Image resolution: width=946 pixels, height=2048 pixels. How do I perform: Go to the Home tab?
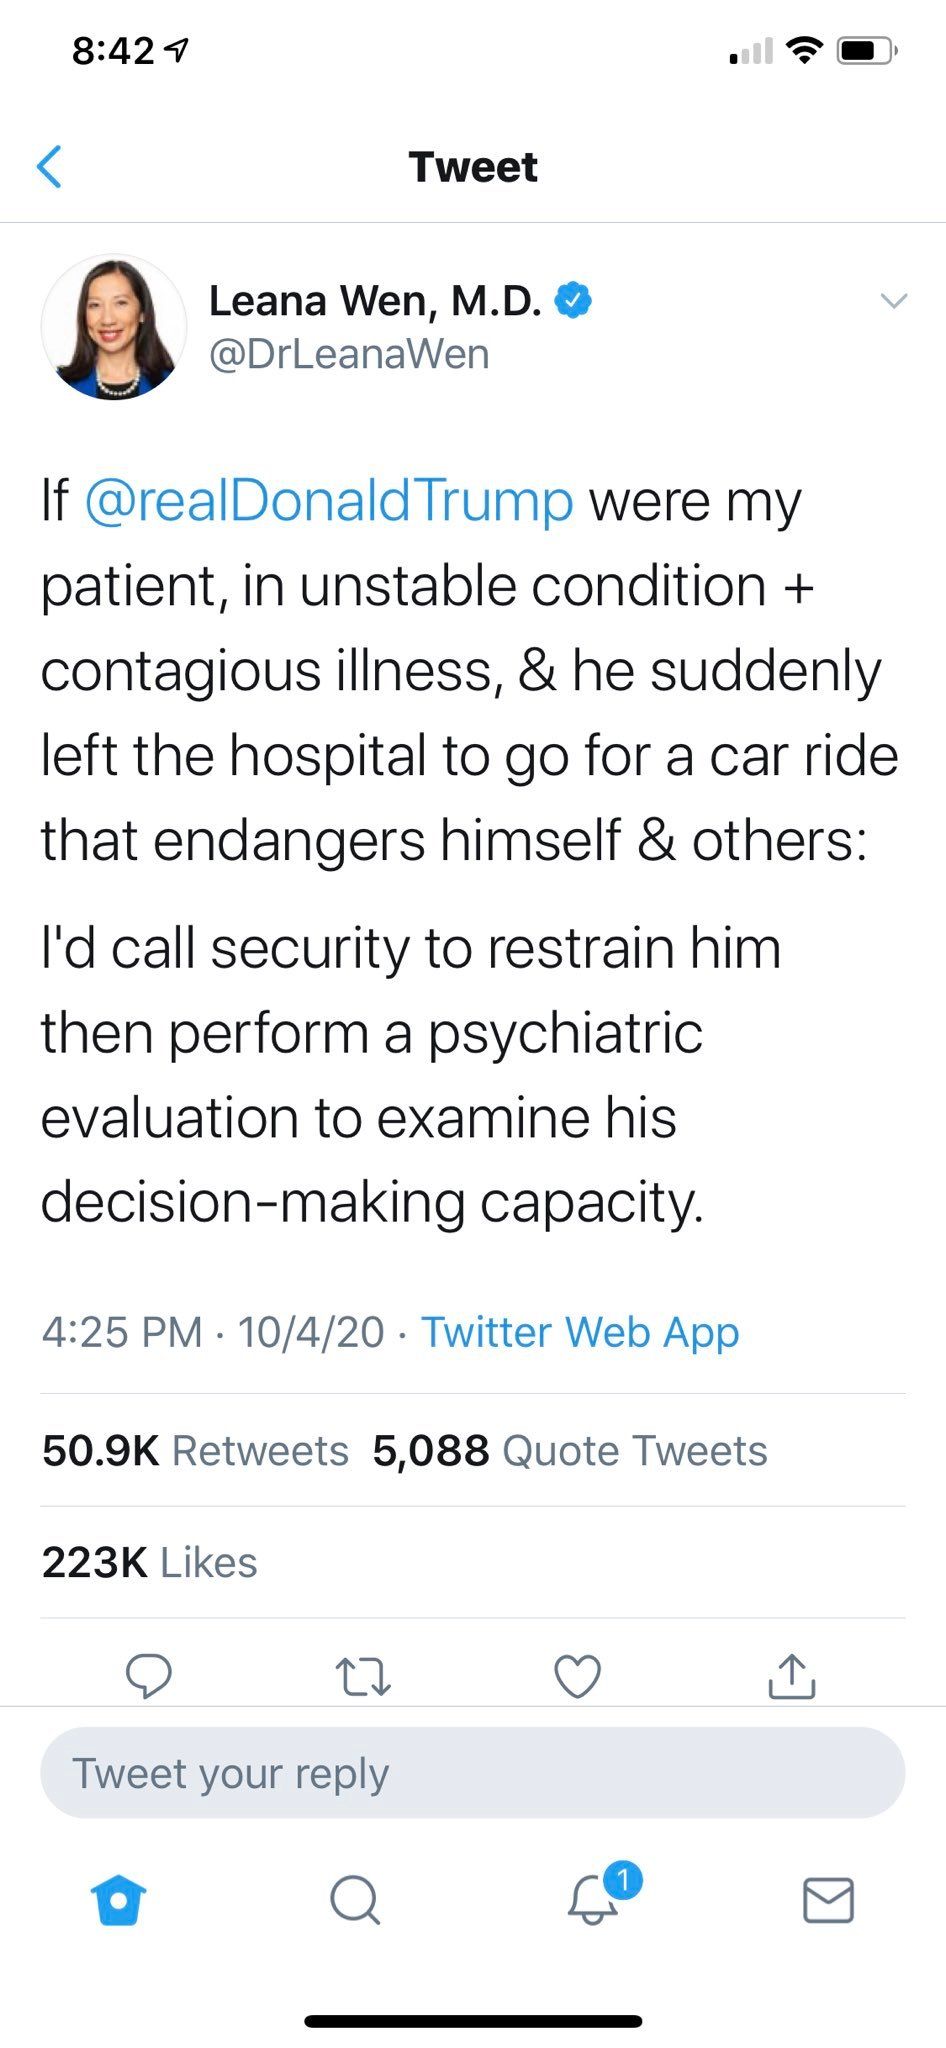(119, 1900)
